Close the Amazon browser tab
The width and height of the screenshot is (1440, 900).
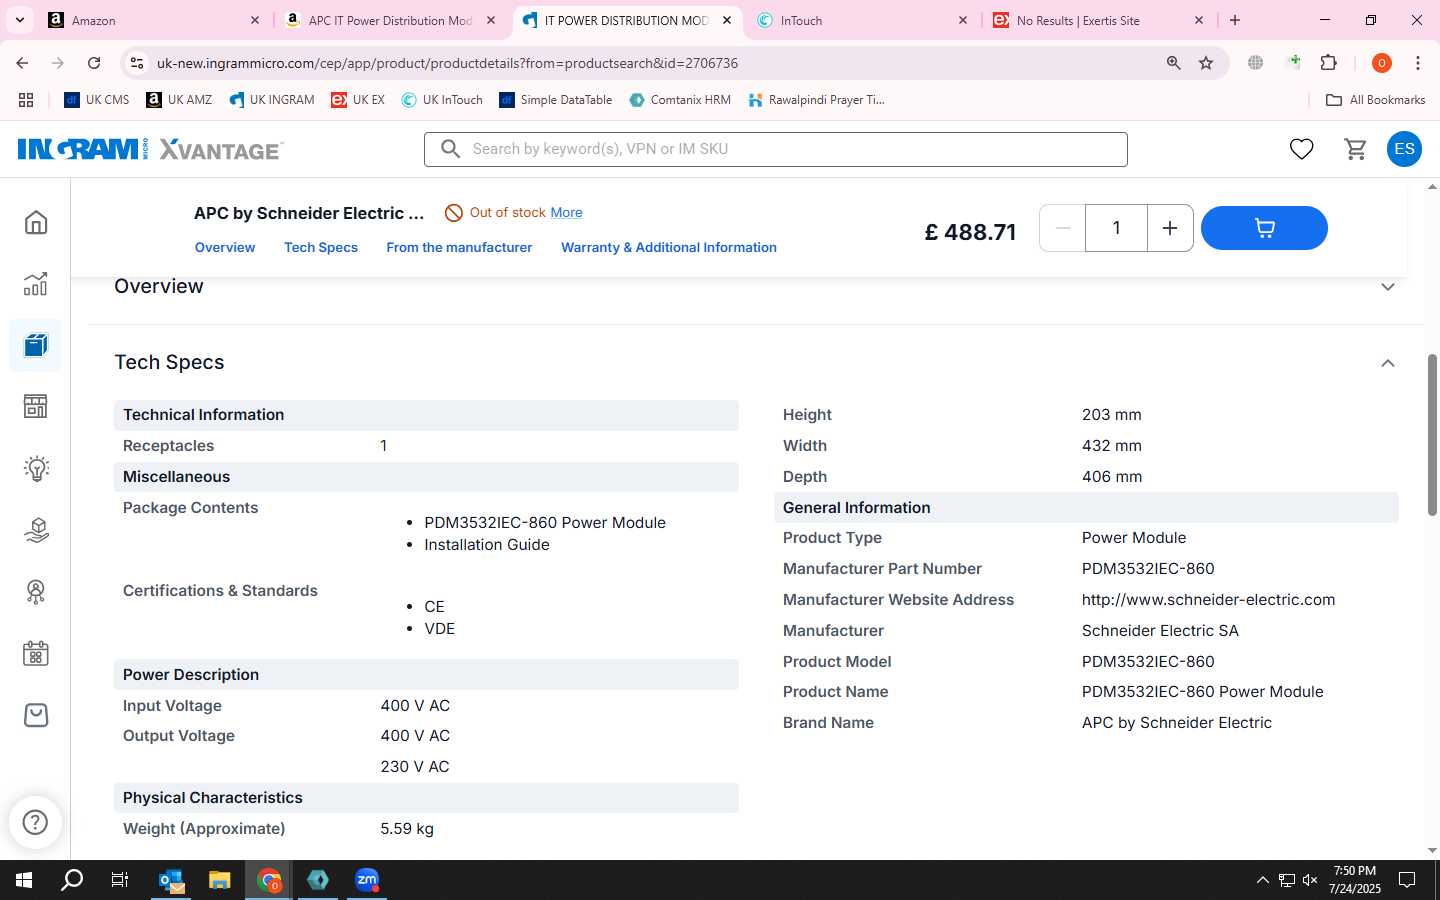pyautogui.click(x=254, y=20)
